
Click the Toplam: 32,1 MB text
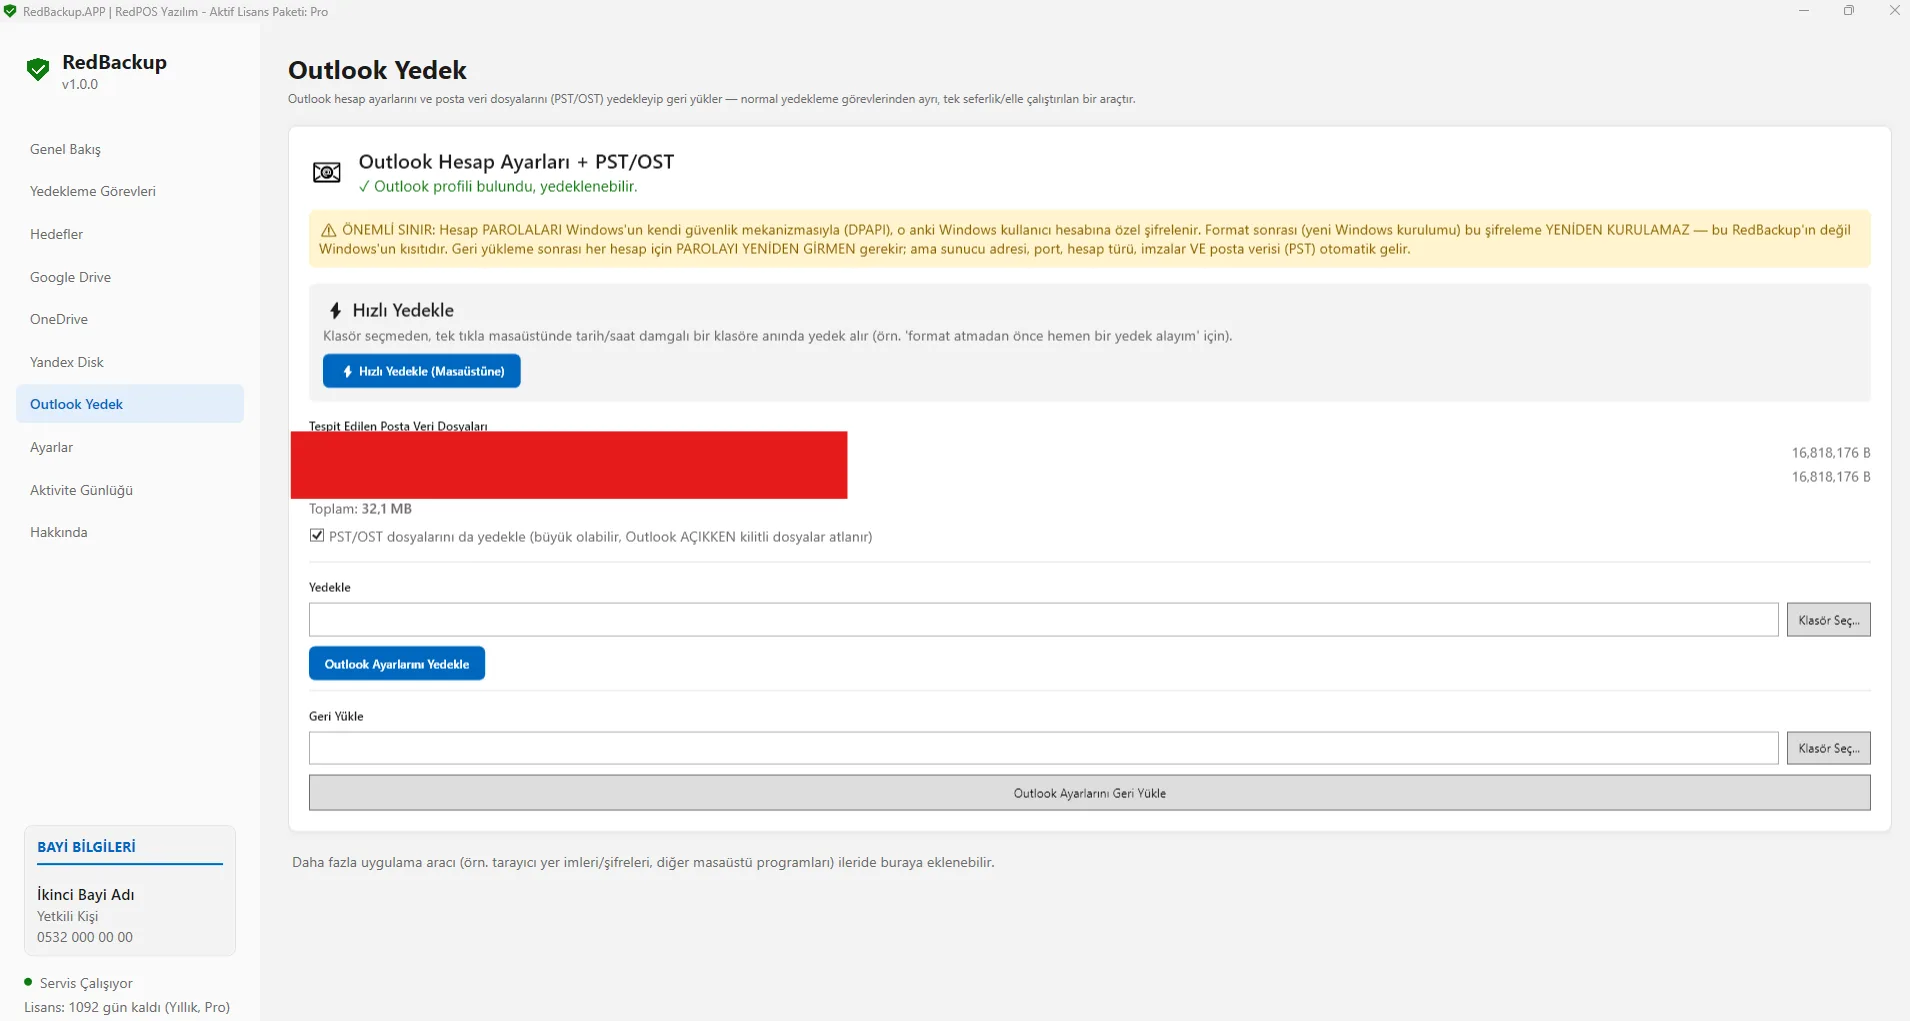pyautogui.click(x=360, y=509)
